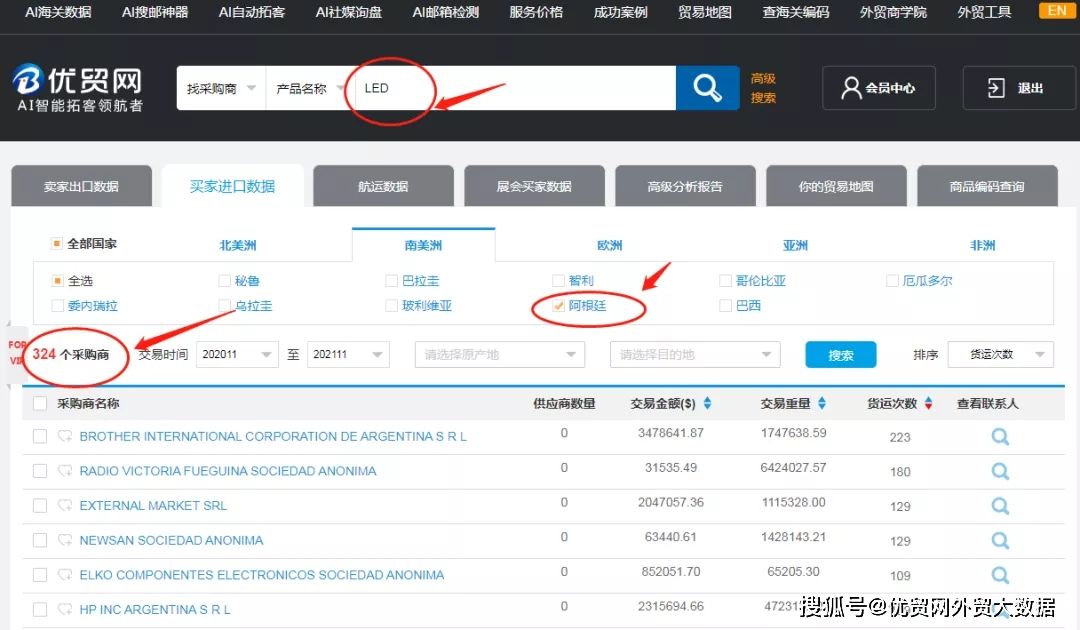Open 请选择原产地 origin dropdown
This screenshot has height=630, width=1080.
[x=500, y=355]
